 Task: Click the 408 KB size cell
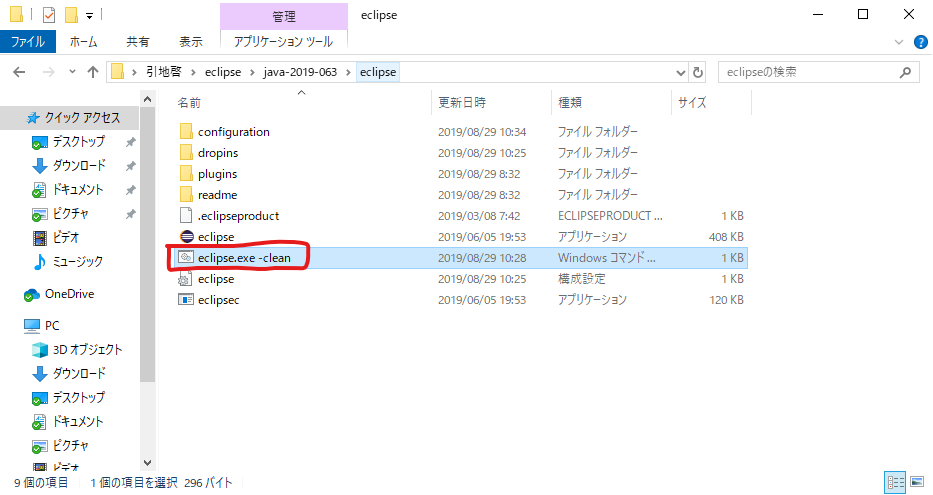[726, 237]
